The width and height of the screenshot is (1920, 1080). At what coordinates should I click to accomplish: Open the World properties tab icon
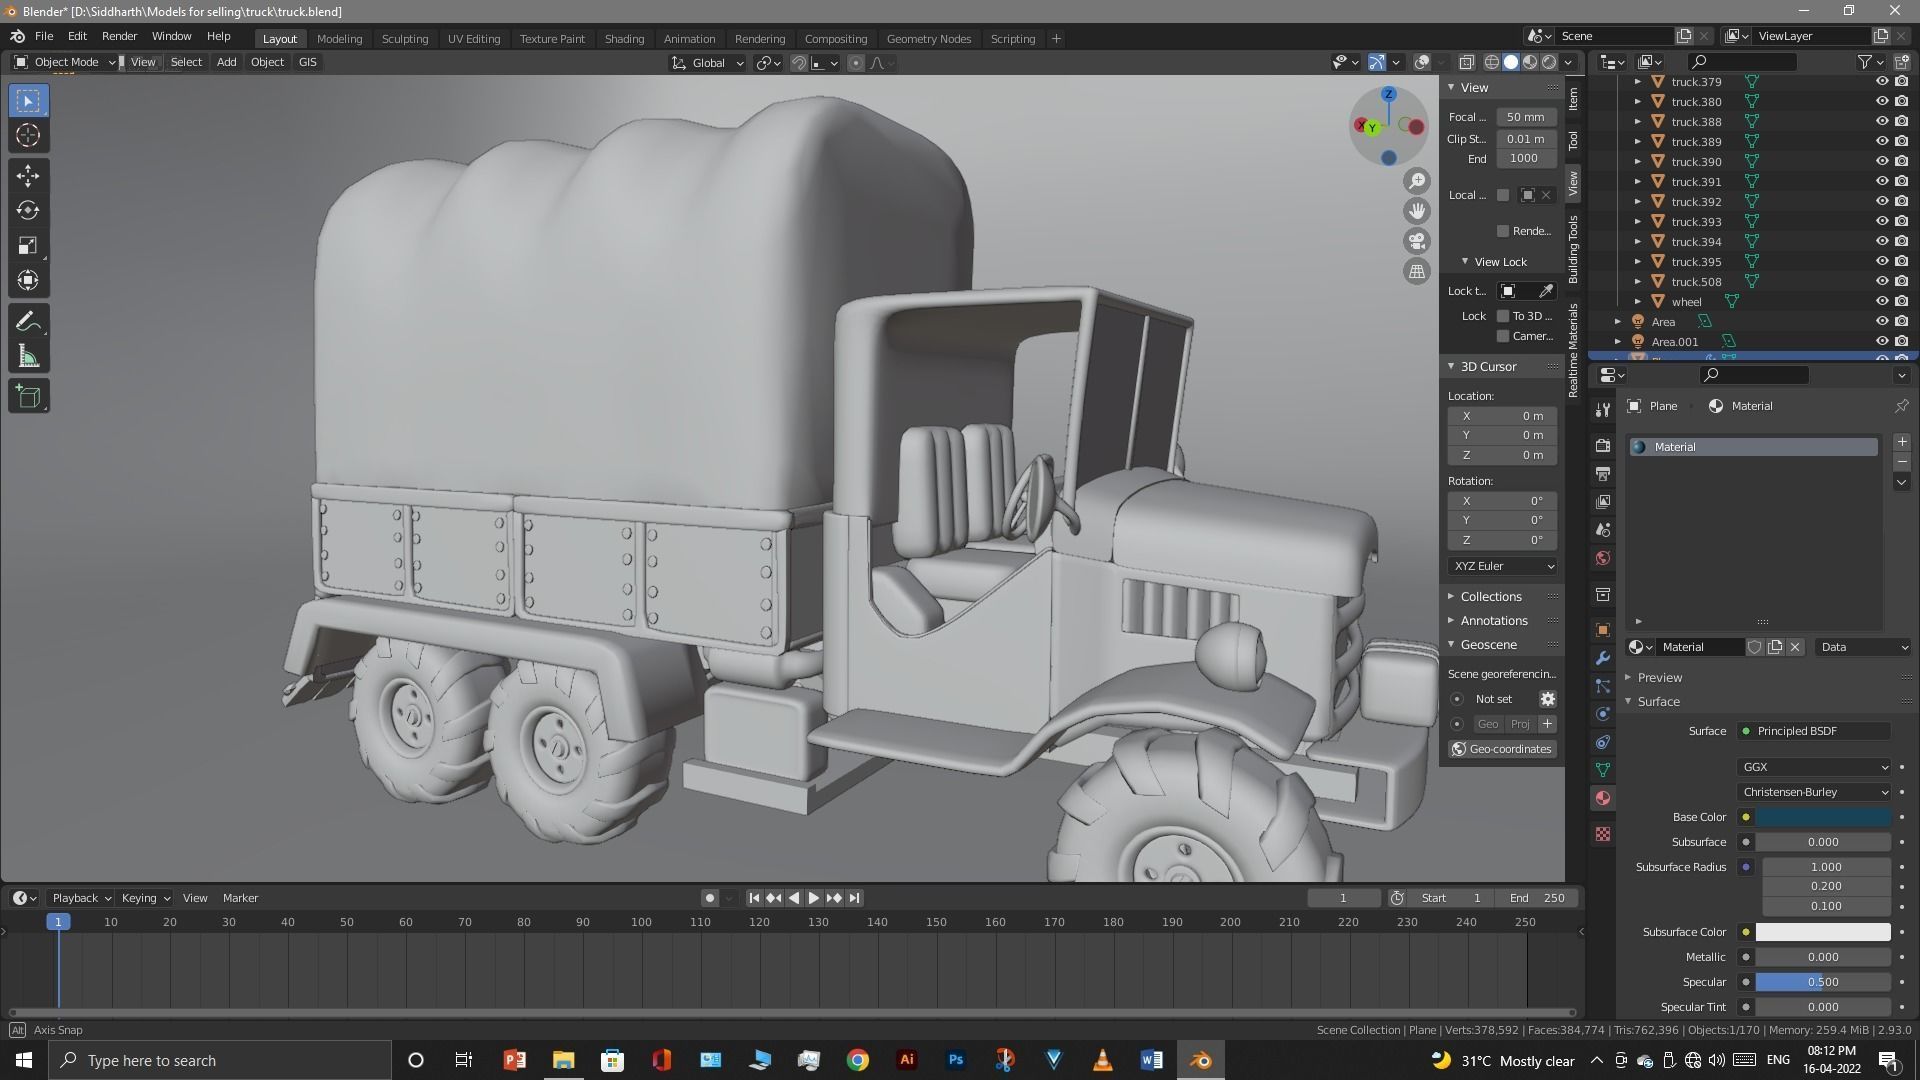pos(1603,558)
